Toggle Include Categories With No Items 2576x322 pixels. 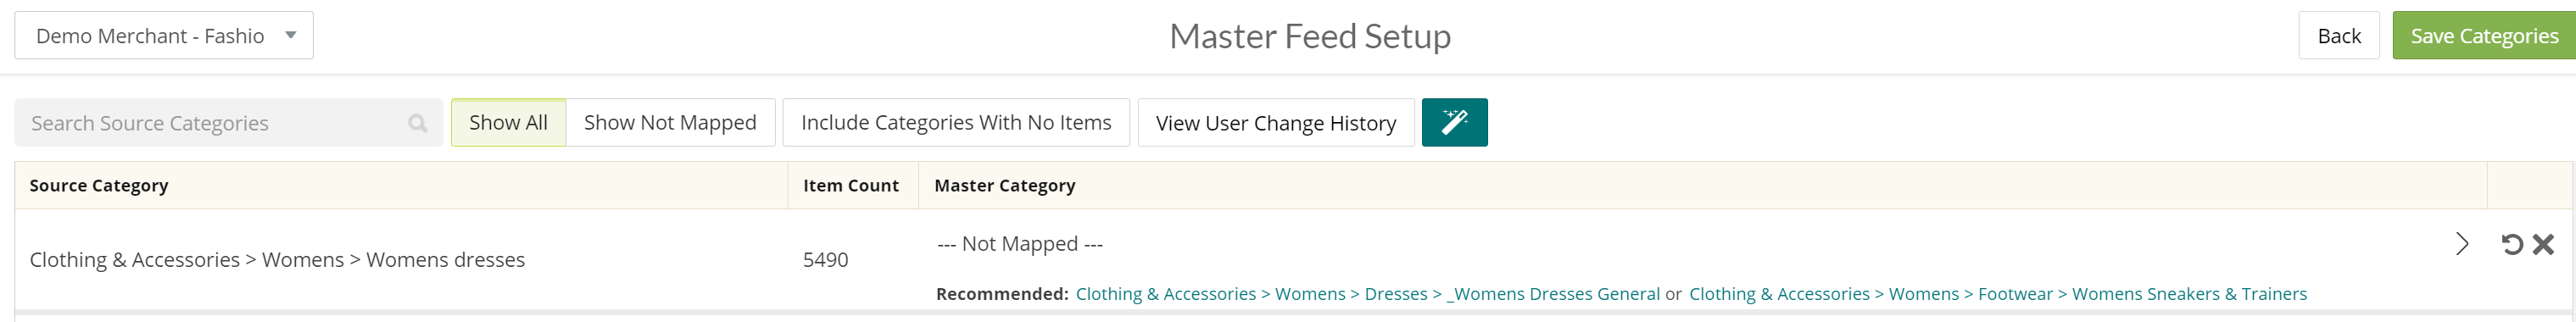956,122
